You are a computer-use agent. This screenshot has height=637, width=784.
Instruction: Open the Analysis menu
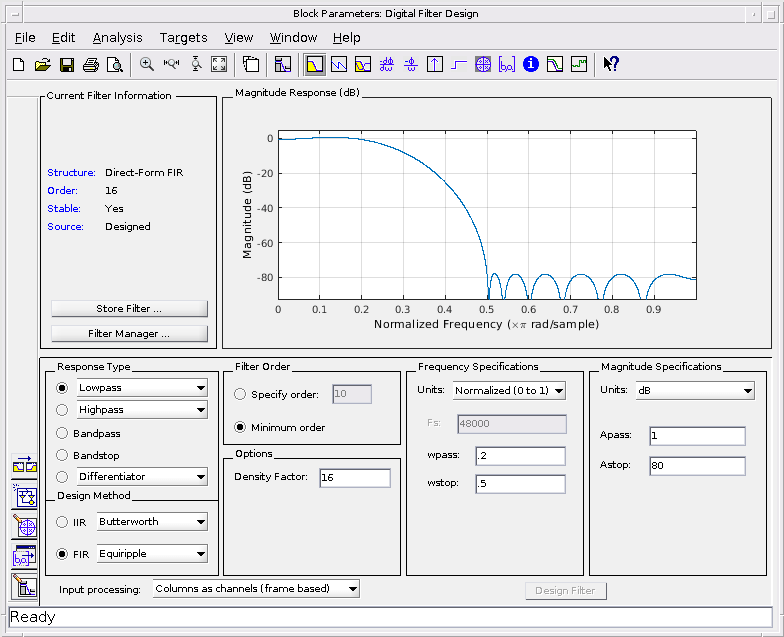117,38
